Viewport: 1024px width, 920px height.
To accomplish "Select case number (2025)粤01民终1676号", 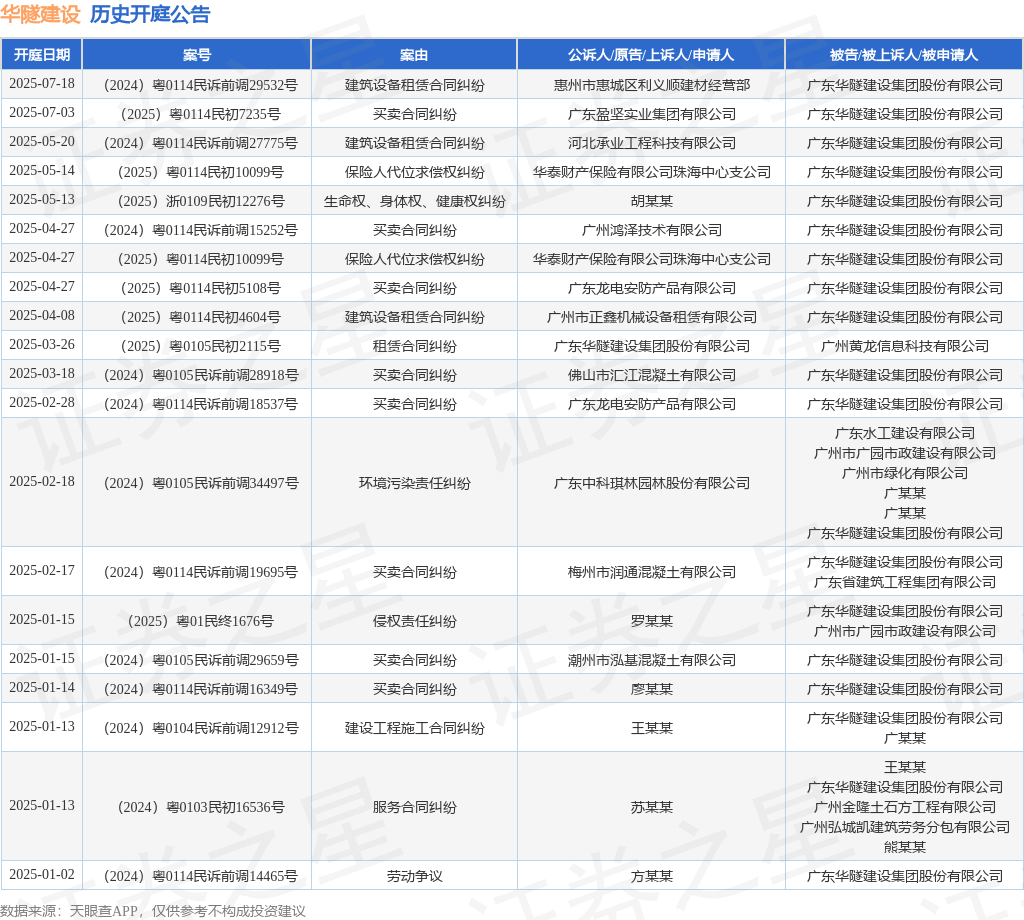I will click(x=200, y=621).
